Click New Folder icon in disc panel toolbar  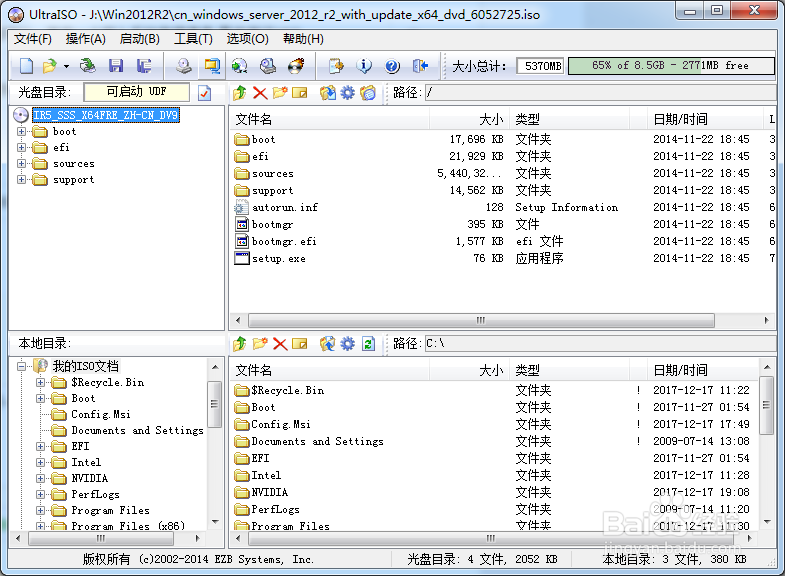[x=280, y=93]
